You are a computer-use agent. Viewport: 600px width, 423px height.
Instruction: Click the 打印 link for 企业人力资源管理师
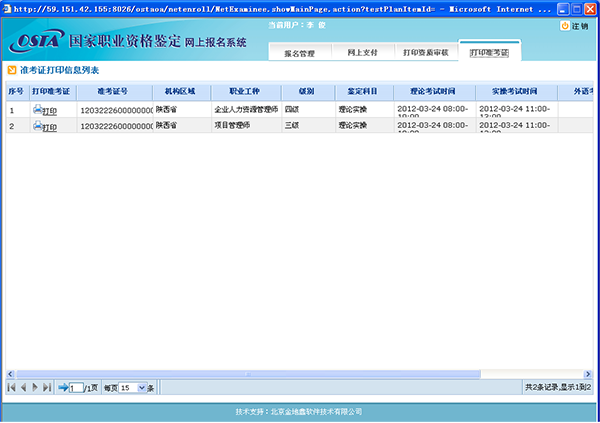click(x=50, y=111)
